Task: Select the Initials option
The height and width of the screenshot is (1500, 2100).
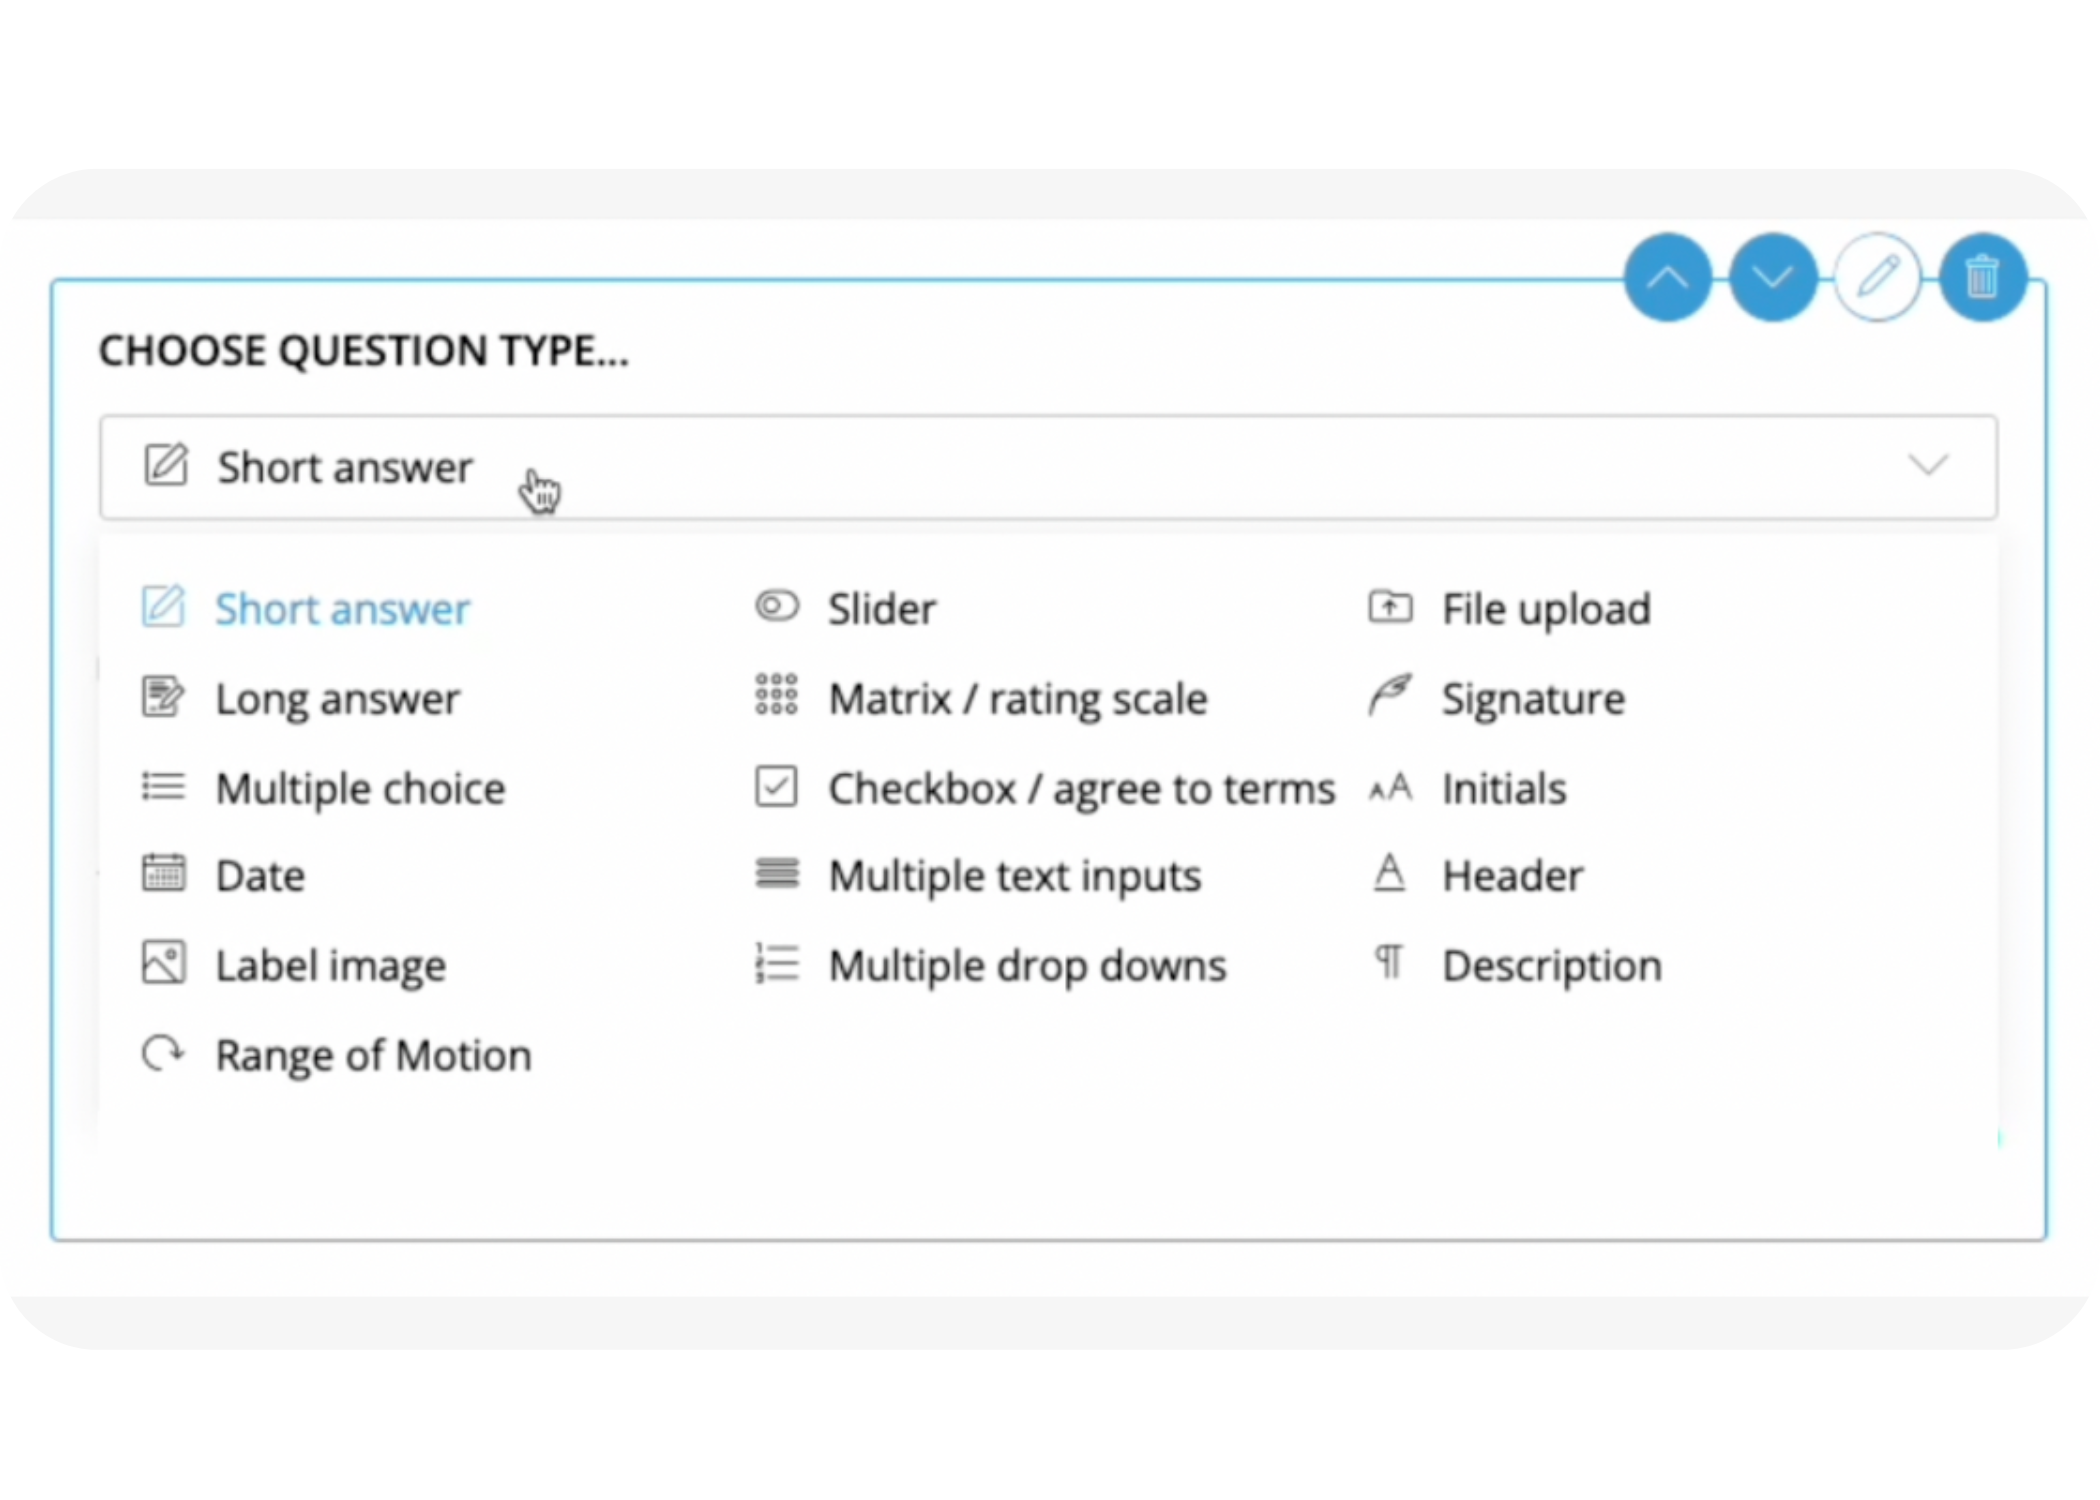Action: click(1504, 787)
